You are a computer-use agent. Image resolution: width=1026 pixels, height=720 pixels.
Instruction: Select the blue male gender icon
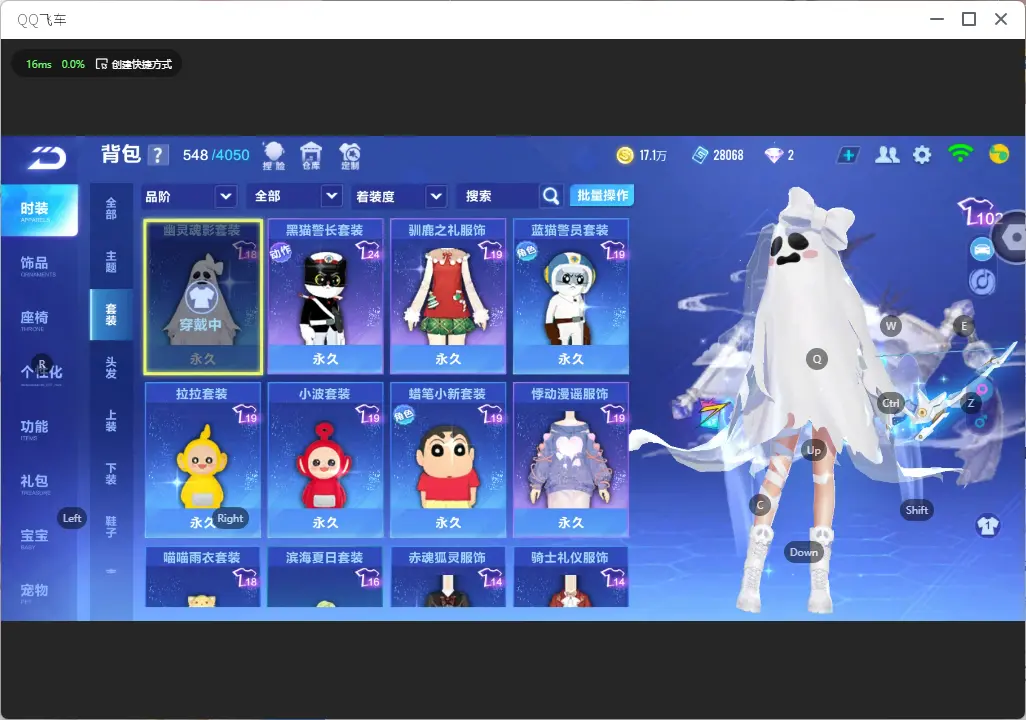(980, 423)
